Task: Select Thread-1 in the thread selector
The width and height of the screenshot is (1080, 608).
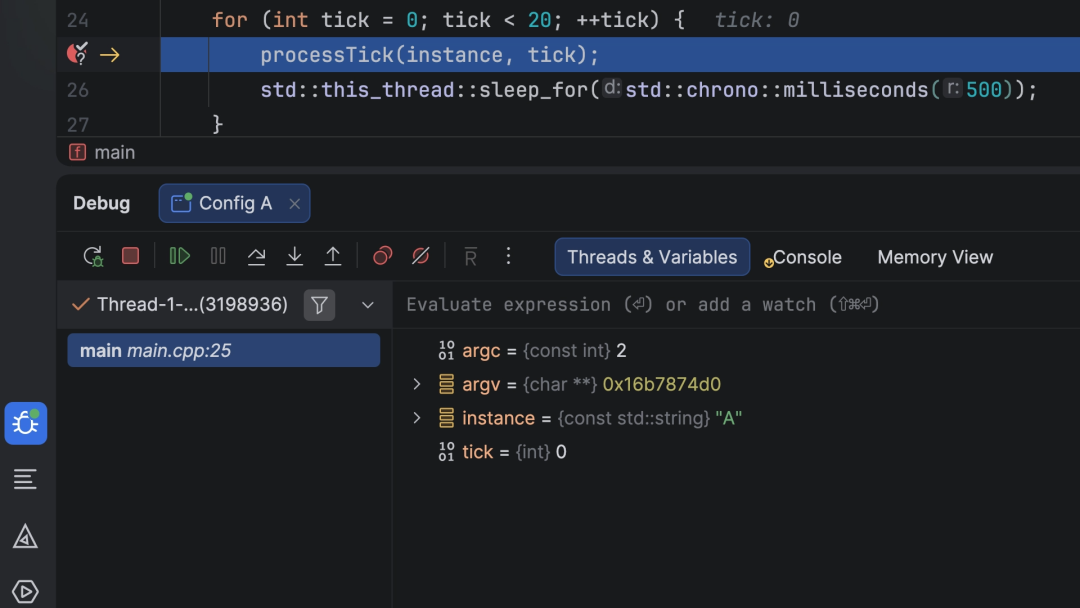Action: point(192,304)
